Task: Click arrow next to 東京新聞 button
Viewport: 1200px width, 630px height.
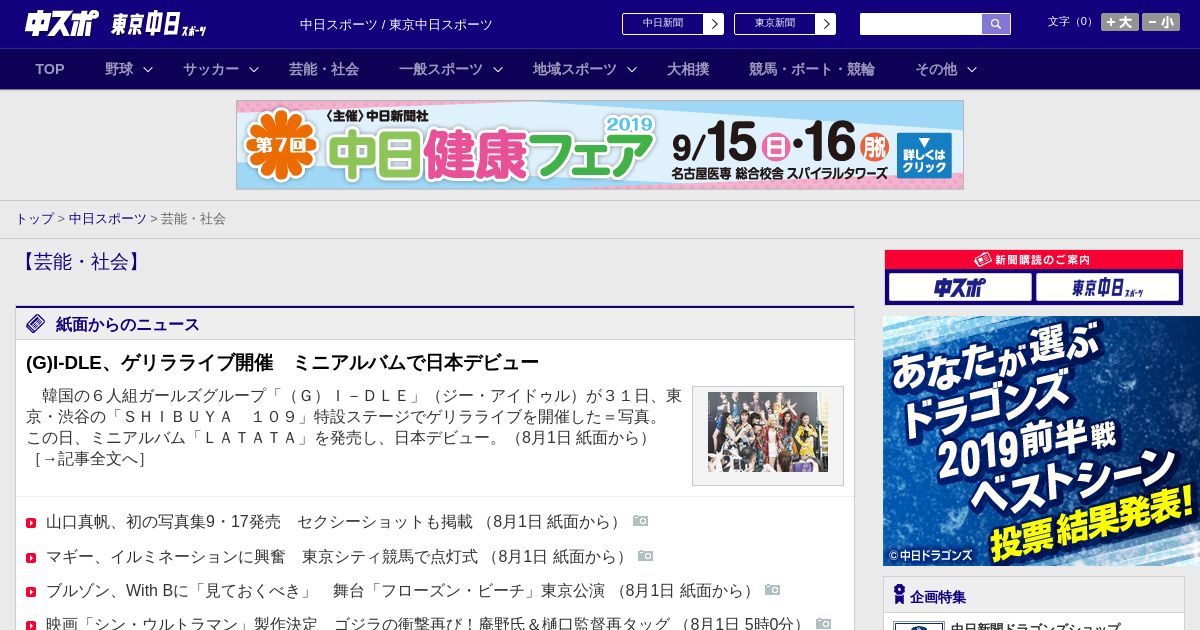Action: click(x=826, y=24)
